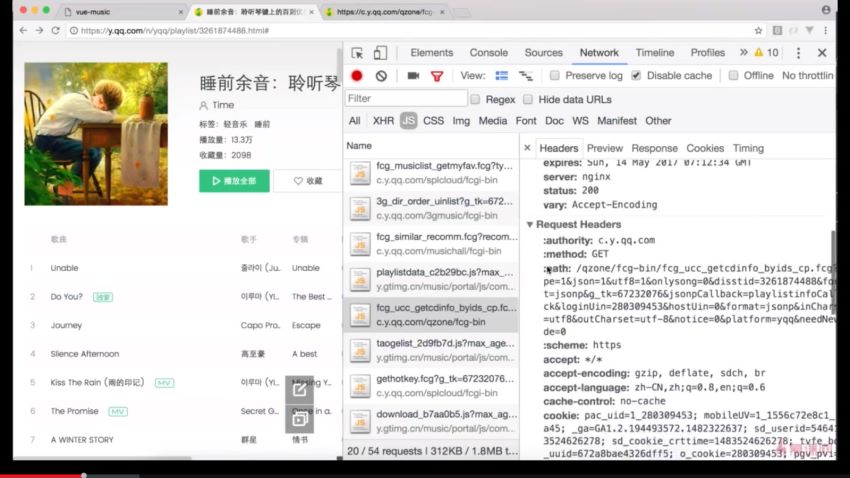Image resolution: width=850 pixels, height=478 pixels.
Task: Click the video progress bar playhead
Action: (83, 475)
